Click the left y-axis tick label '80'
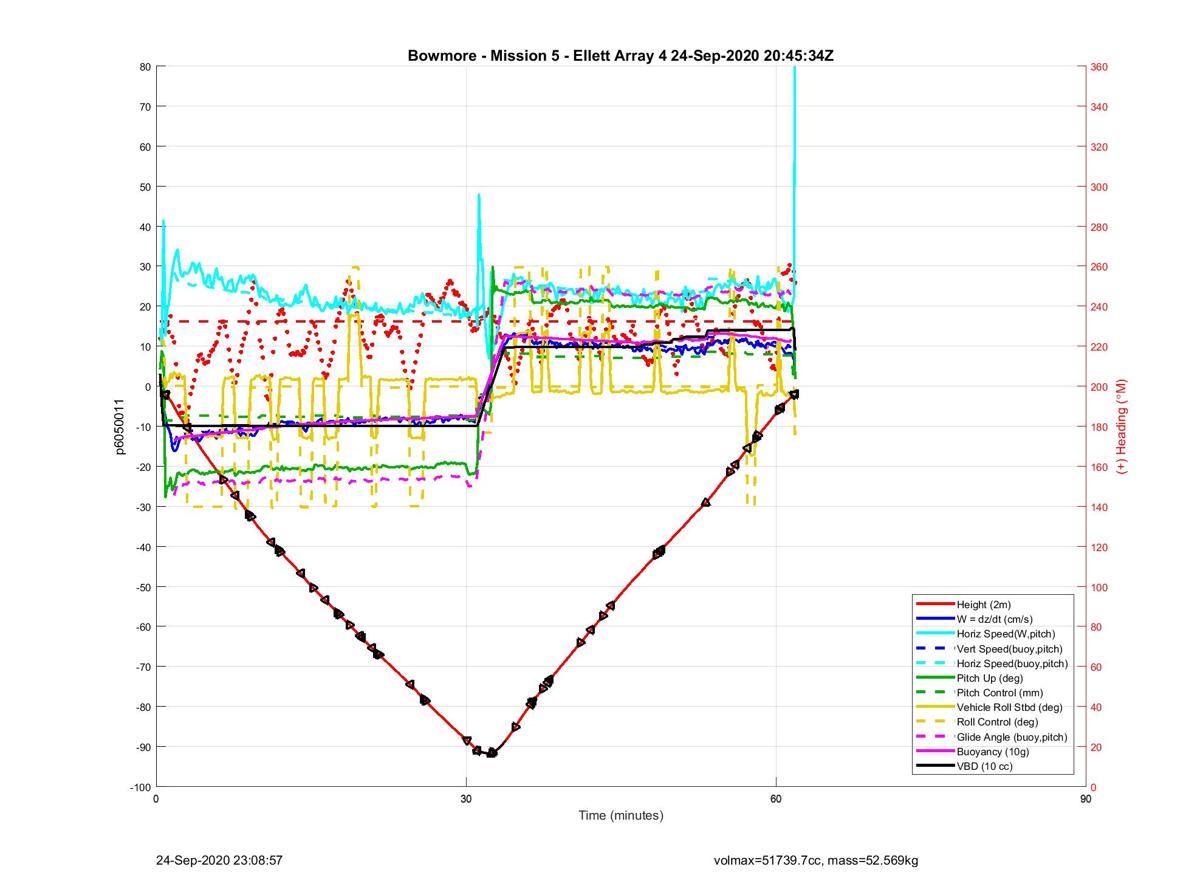The width and height of the screenshot is (1200, 885). click(x=144, y=67)
